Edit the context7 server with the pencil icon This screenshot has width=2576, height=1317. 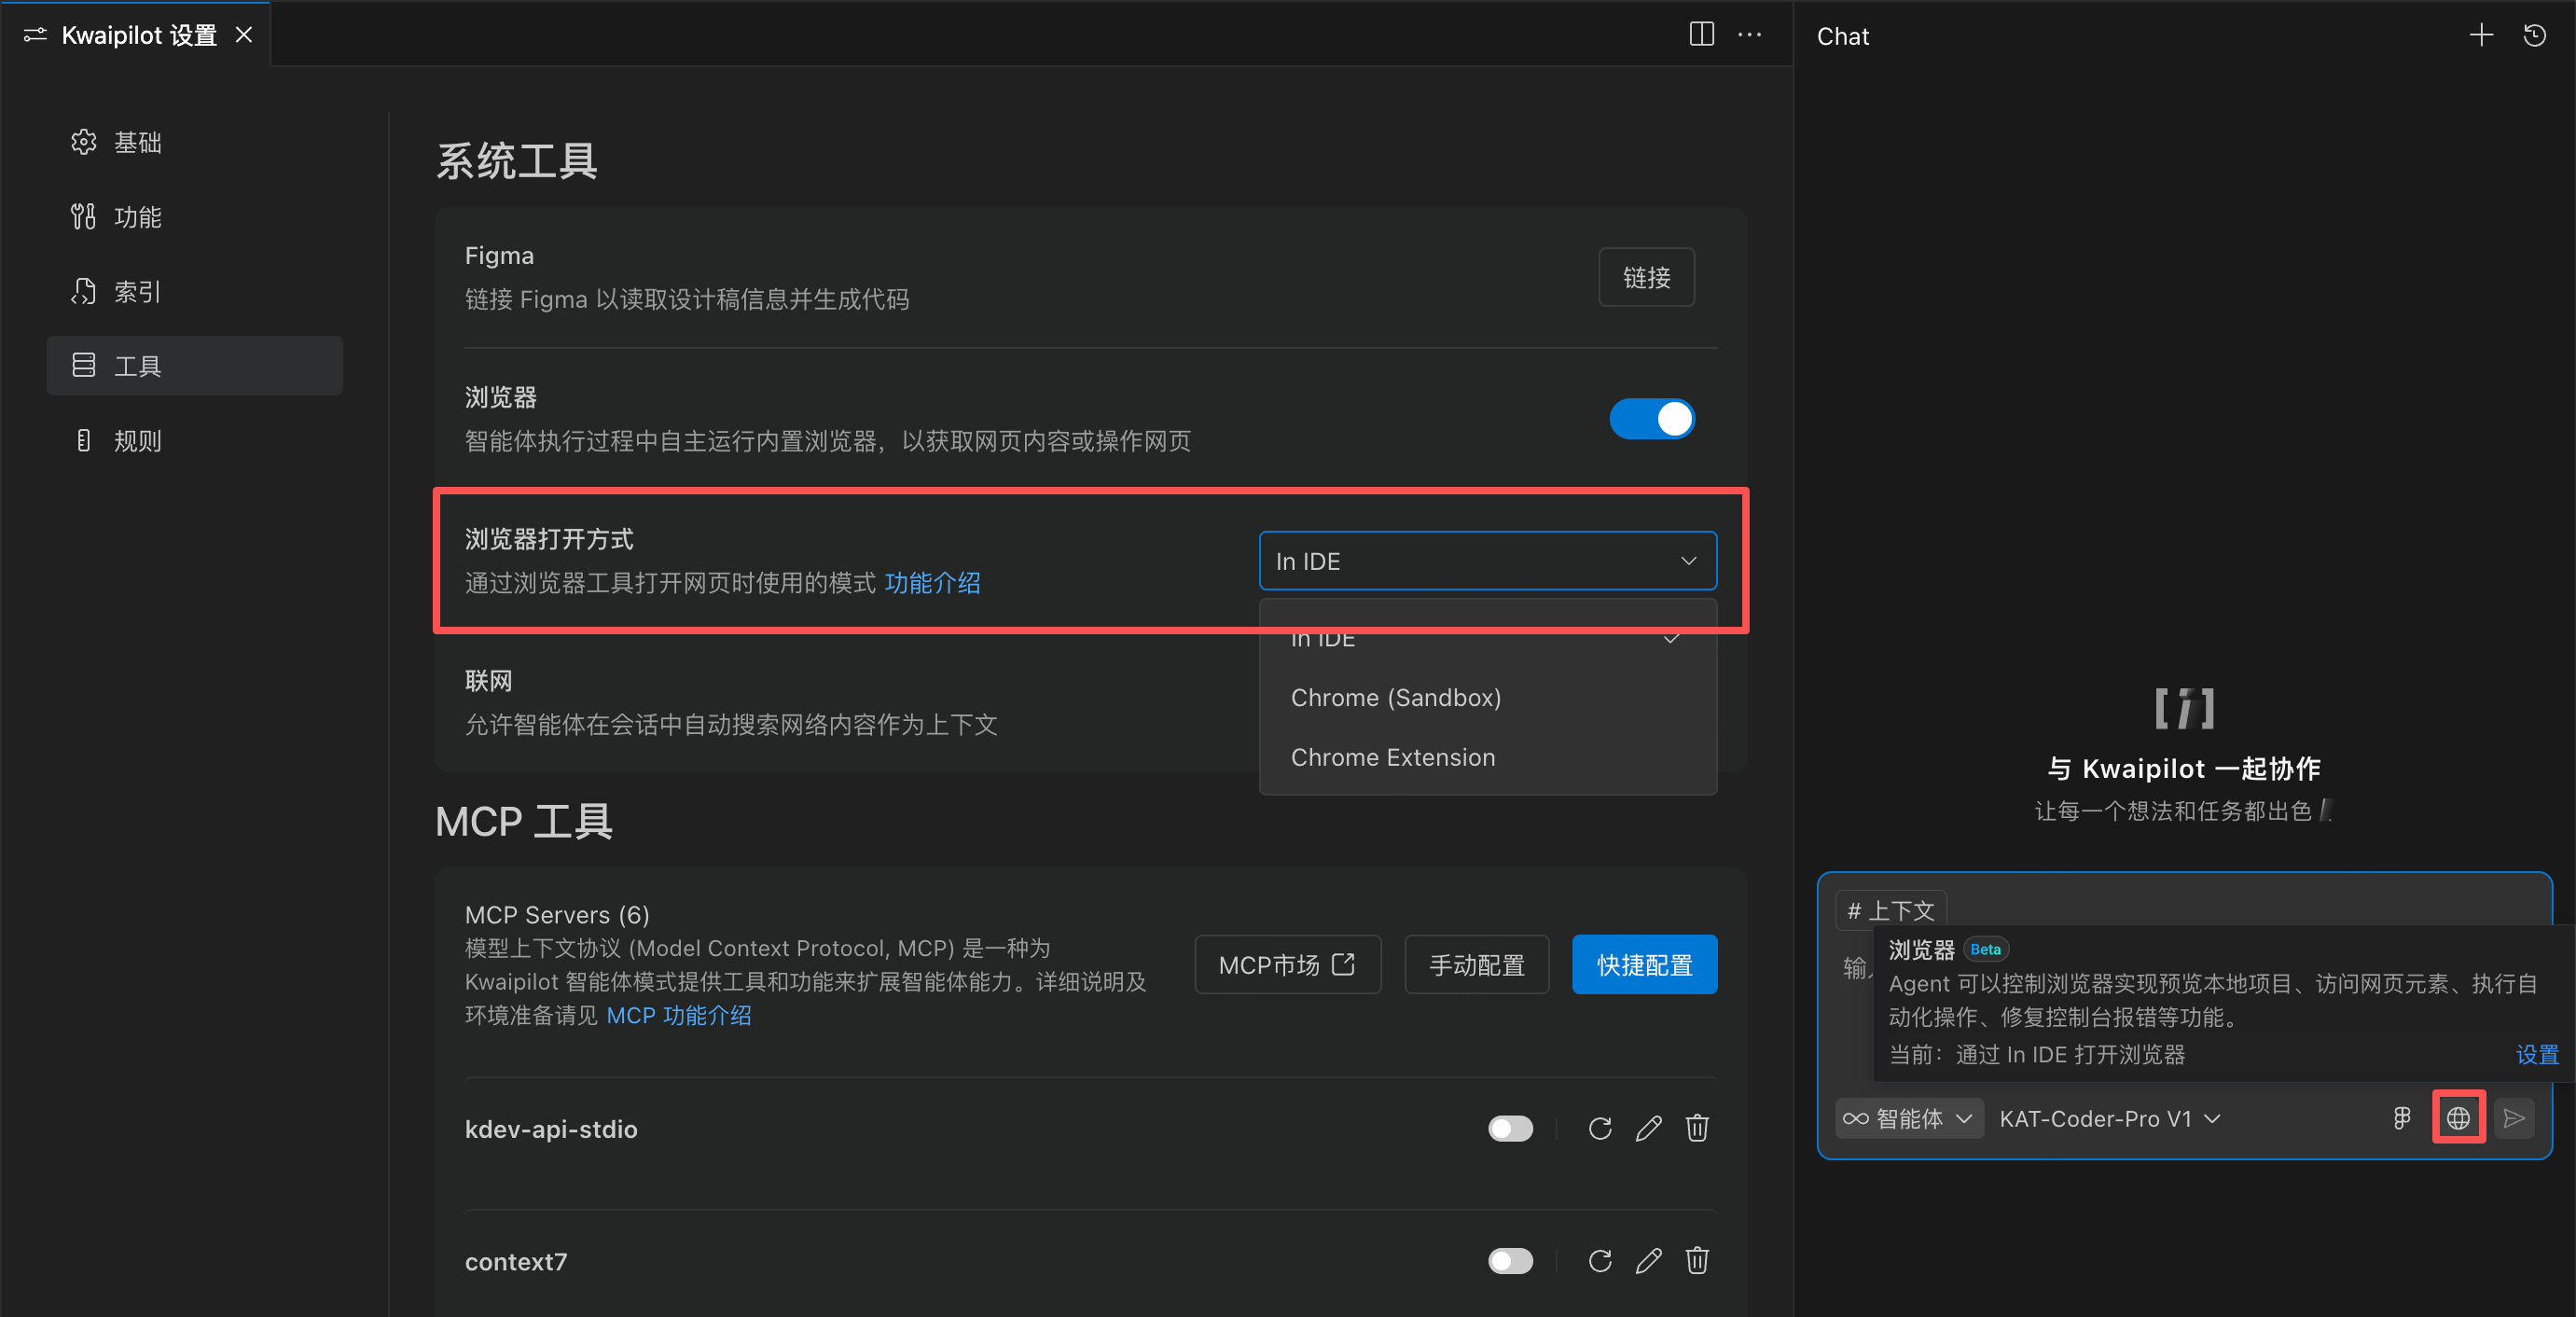coord(1649,1260)
